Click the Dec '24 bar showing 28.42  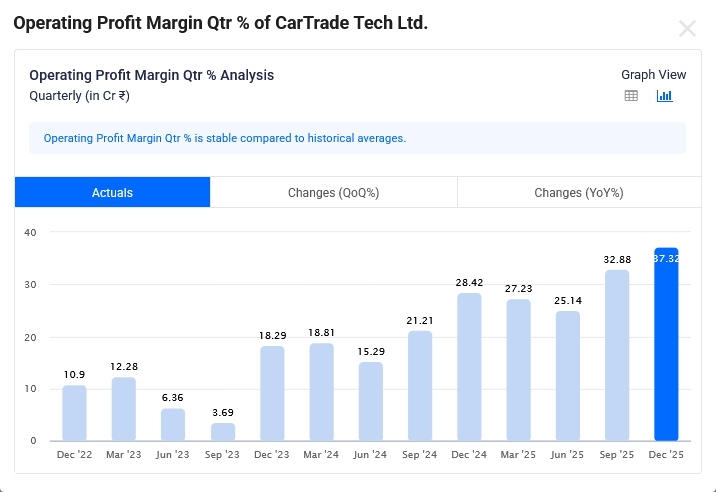coord(469,367)
